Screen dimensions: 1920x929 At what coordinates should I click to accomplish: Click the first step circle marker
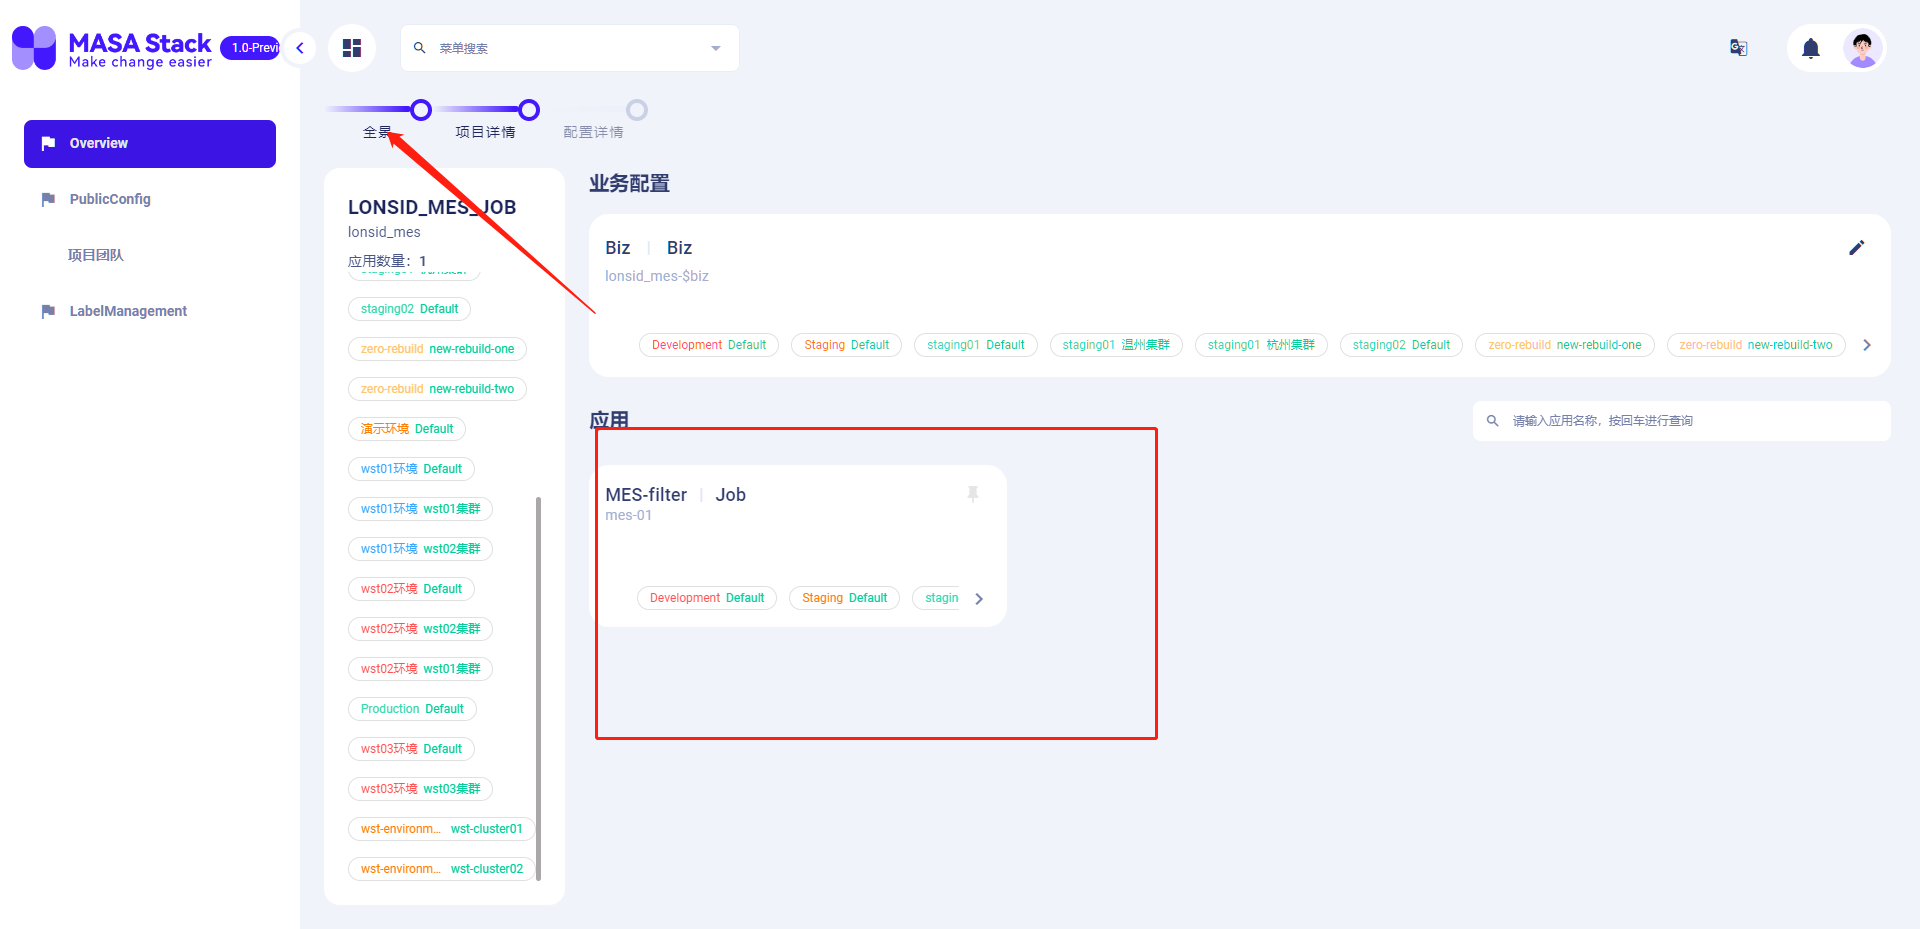(x=421, y=110)
